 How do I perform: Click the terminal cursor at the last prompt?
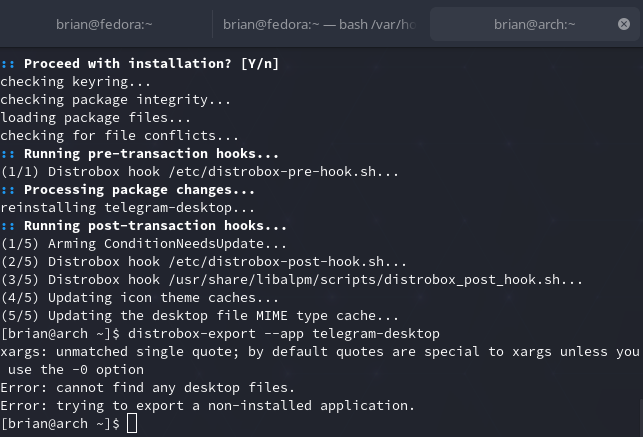coord(131,424)
